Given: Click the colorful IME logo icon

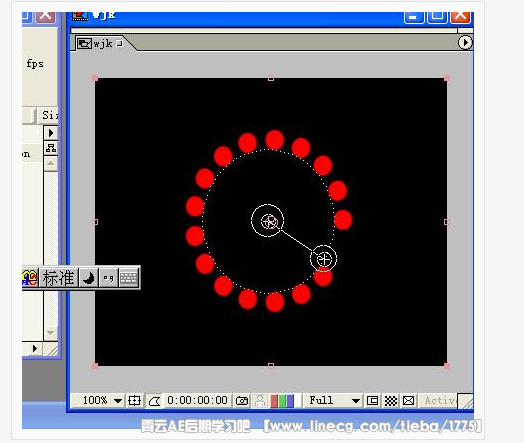Looking at the screenshot, I should [x=30, y=278].
